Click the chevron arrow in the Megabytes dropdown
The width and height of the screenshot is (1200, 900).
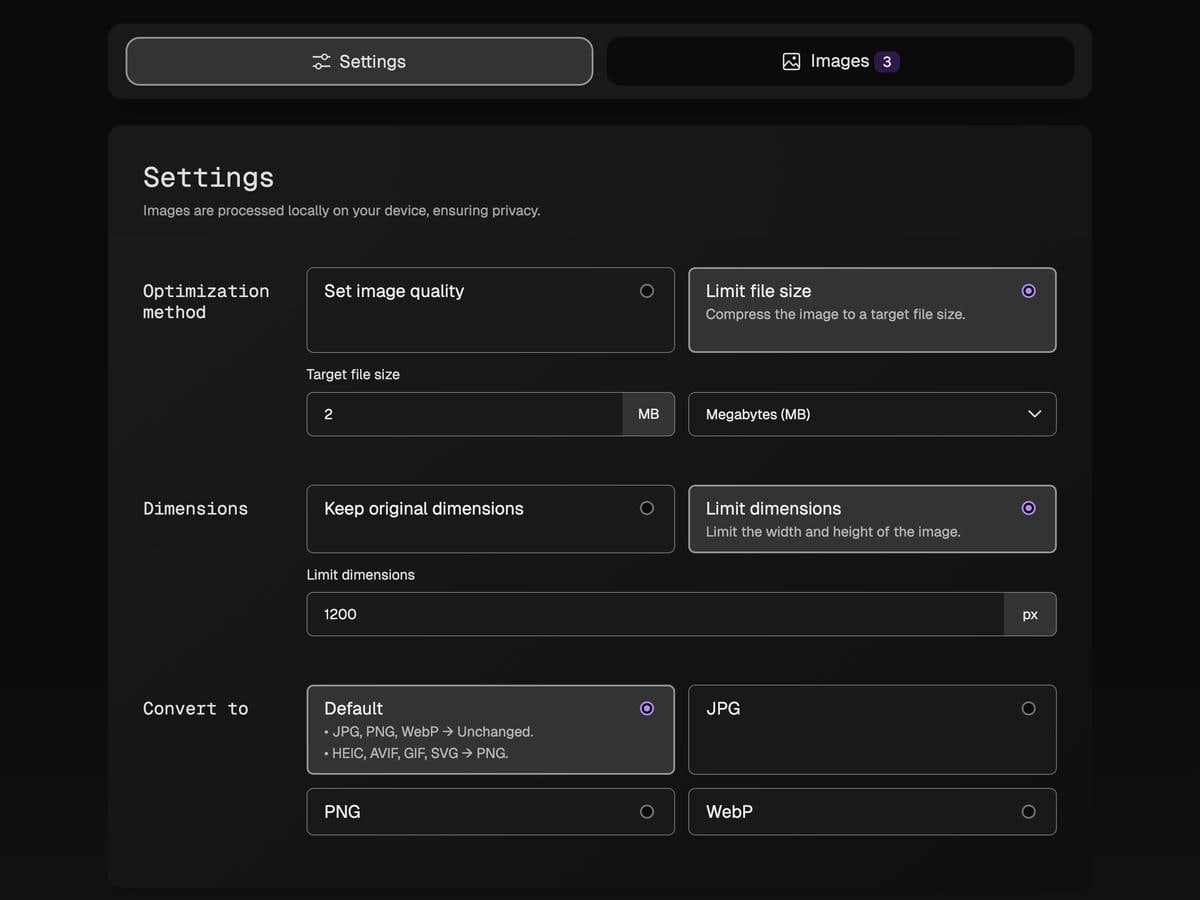pyautogui.click(x=1034, y=414)
